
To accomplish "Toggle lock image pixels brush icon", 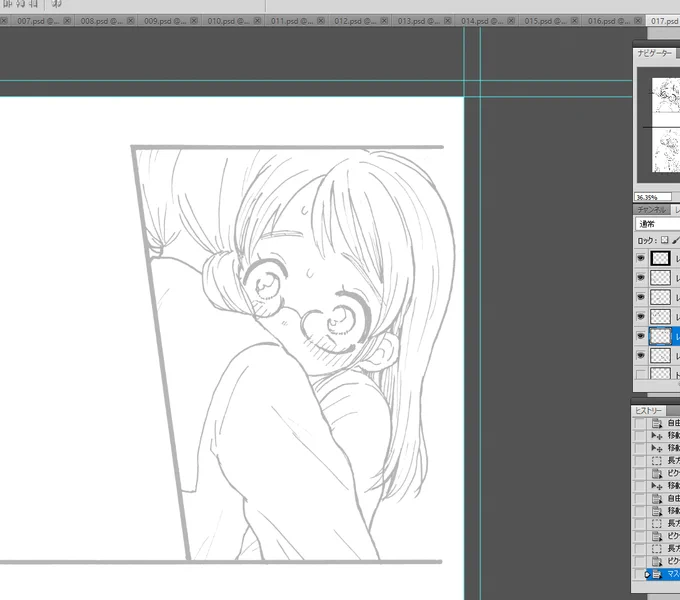I will [676, 240].
